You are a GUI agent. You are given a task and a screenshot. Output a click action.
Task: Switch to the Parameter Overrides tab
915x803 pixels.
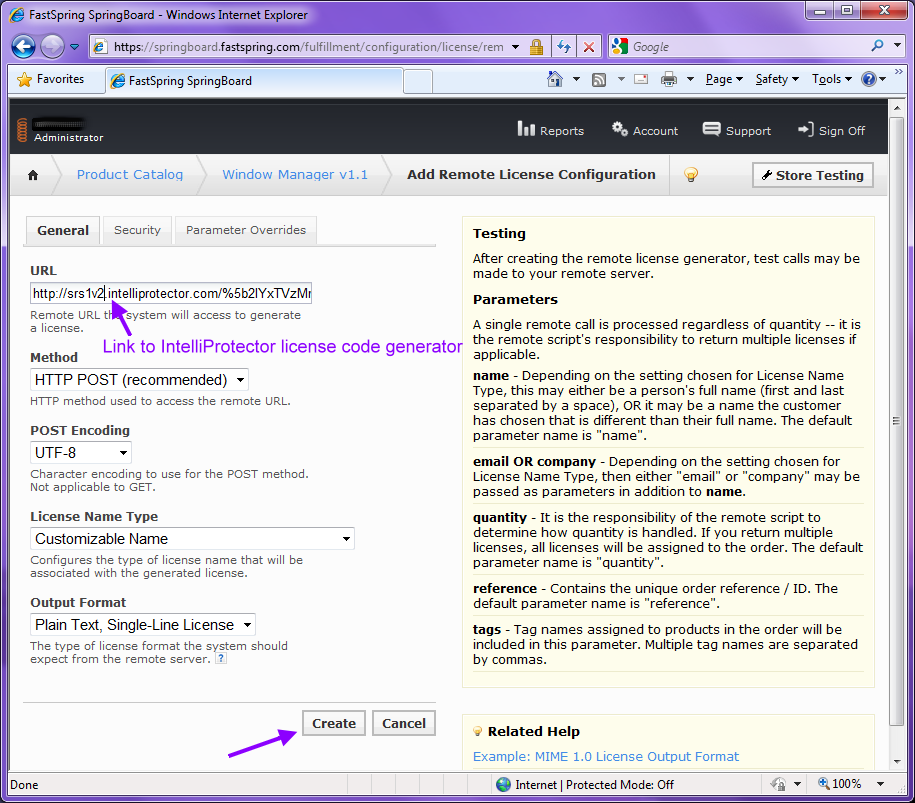[246, 231]
